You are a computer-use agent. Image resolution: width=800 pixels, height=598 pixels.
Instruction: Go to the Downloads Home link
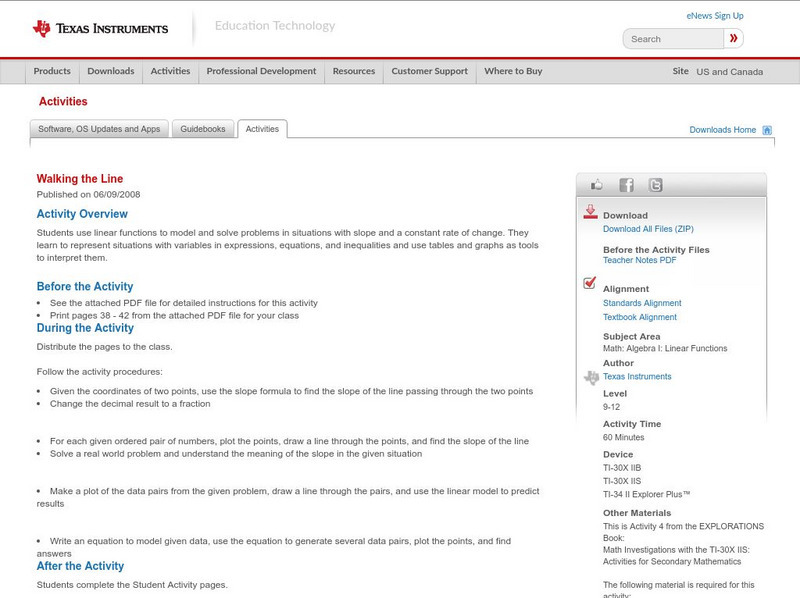pos(722,130)
